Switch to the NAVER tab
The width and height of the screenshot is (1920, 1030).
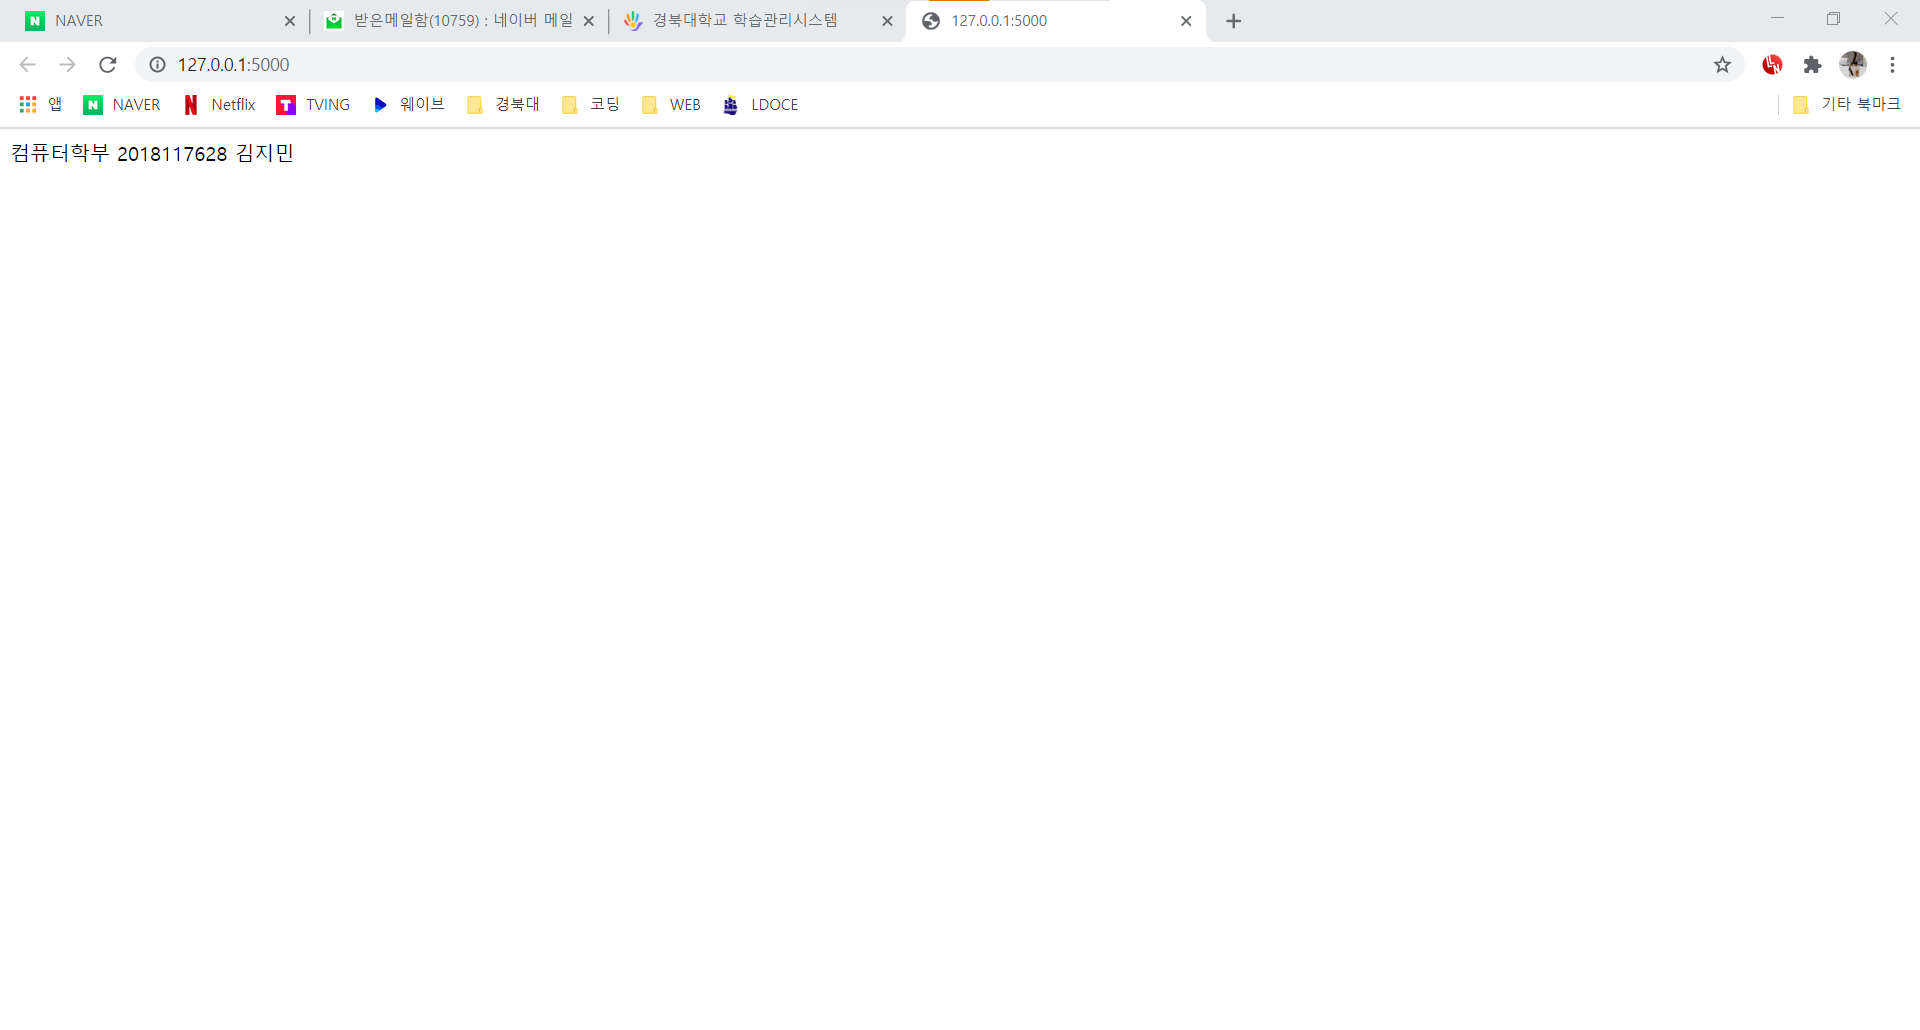(x=150, y=20)
